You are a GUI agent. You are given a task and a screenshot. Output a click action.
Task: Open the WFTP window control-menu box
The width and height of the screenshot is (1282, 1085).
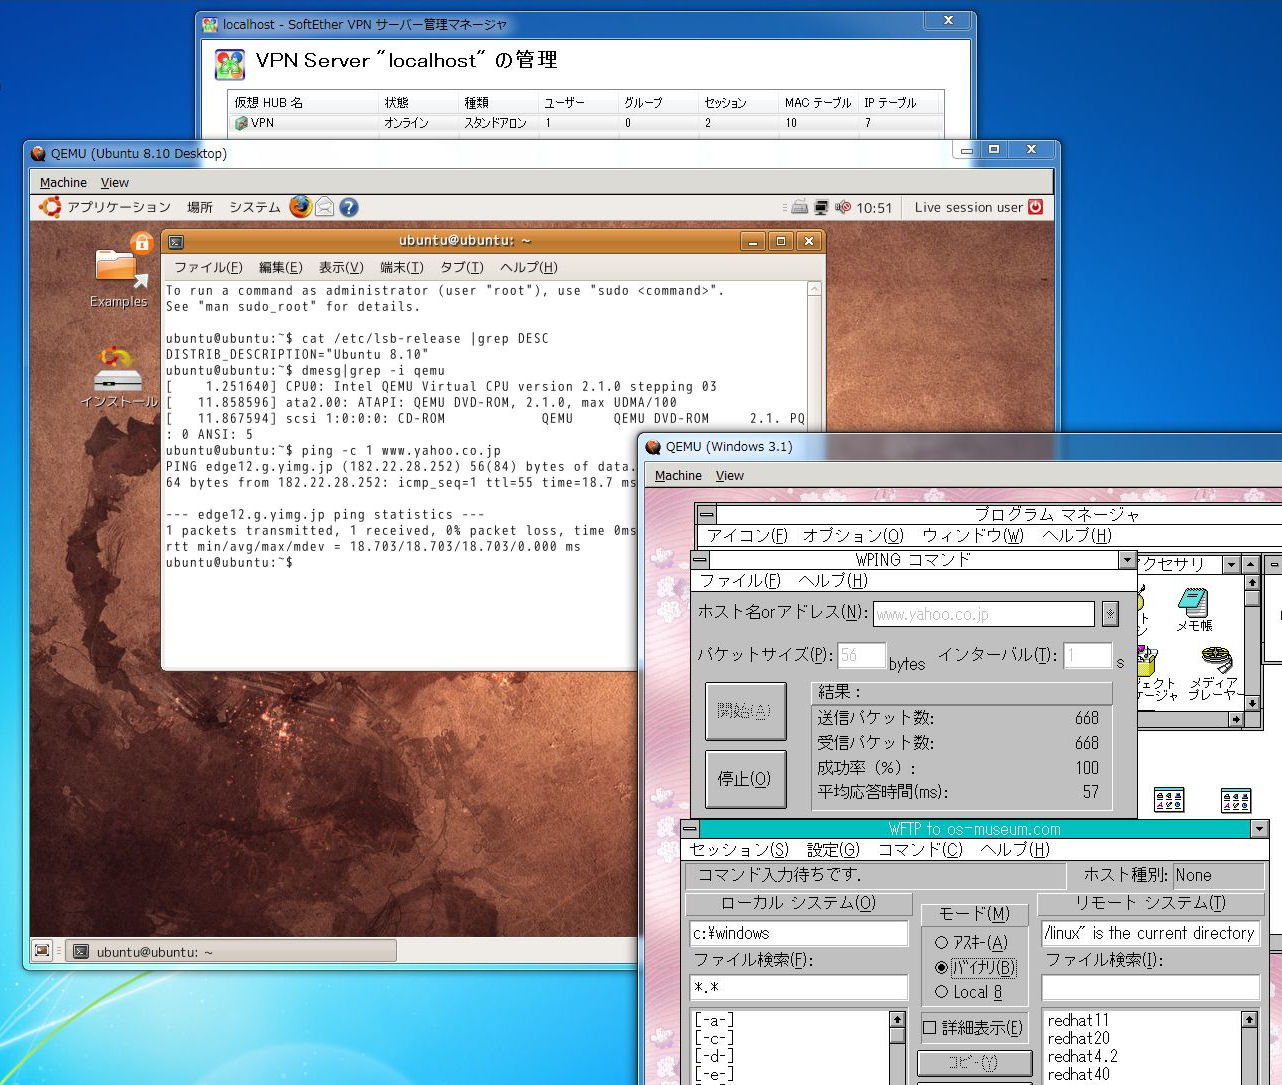[690, 829]
